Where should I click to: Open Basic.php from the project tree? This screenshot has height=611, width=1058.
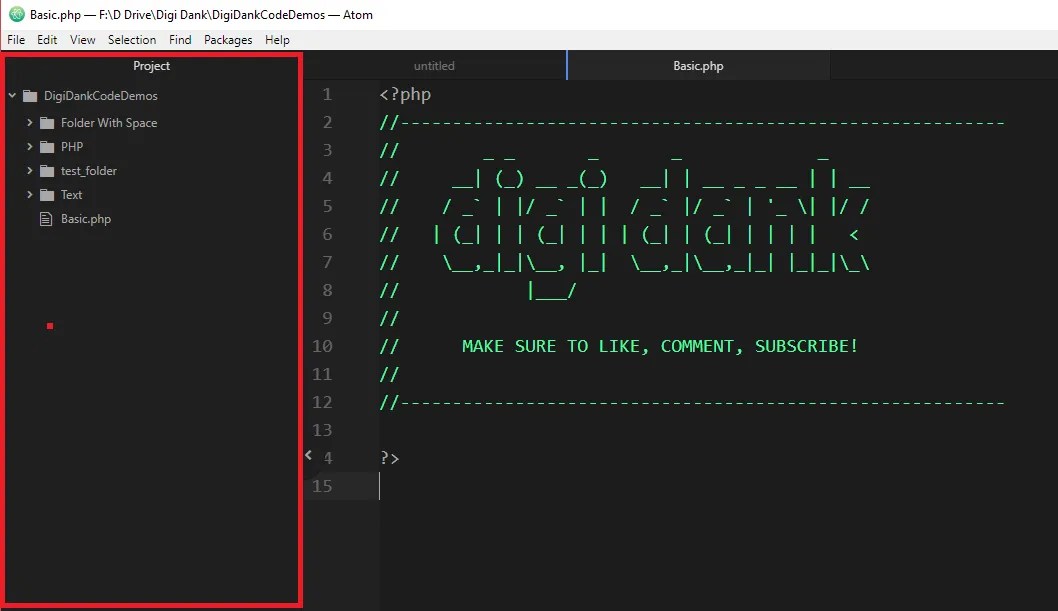click(x=86, y=219)
